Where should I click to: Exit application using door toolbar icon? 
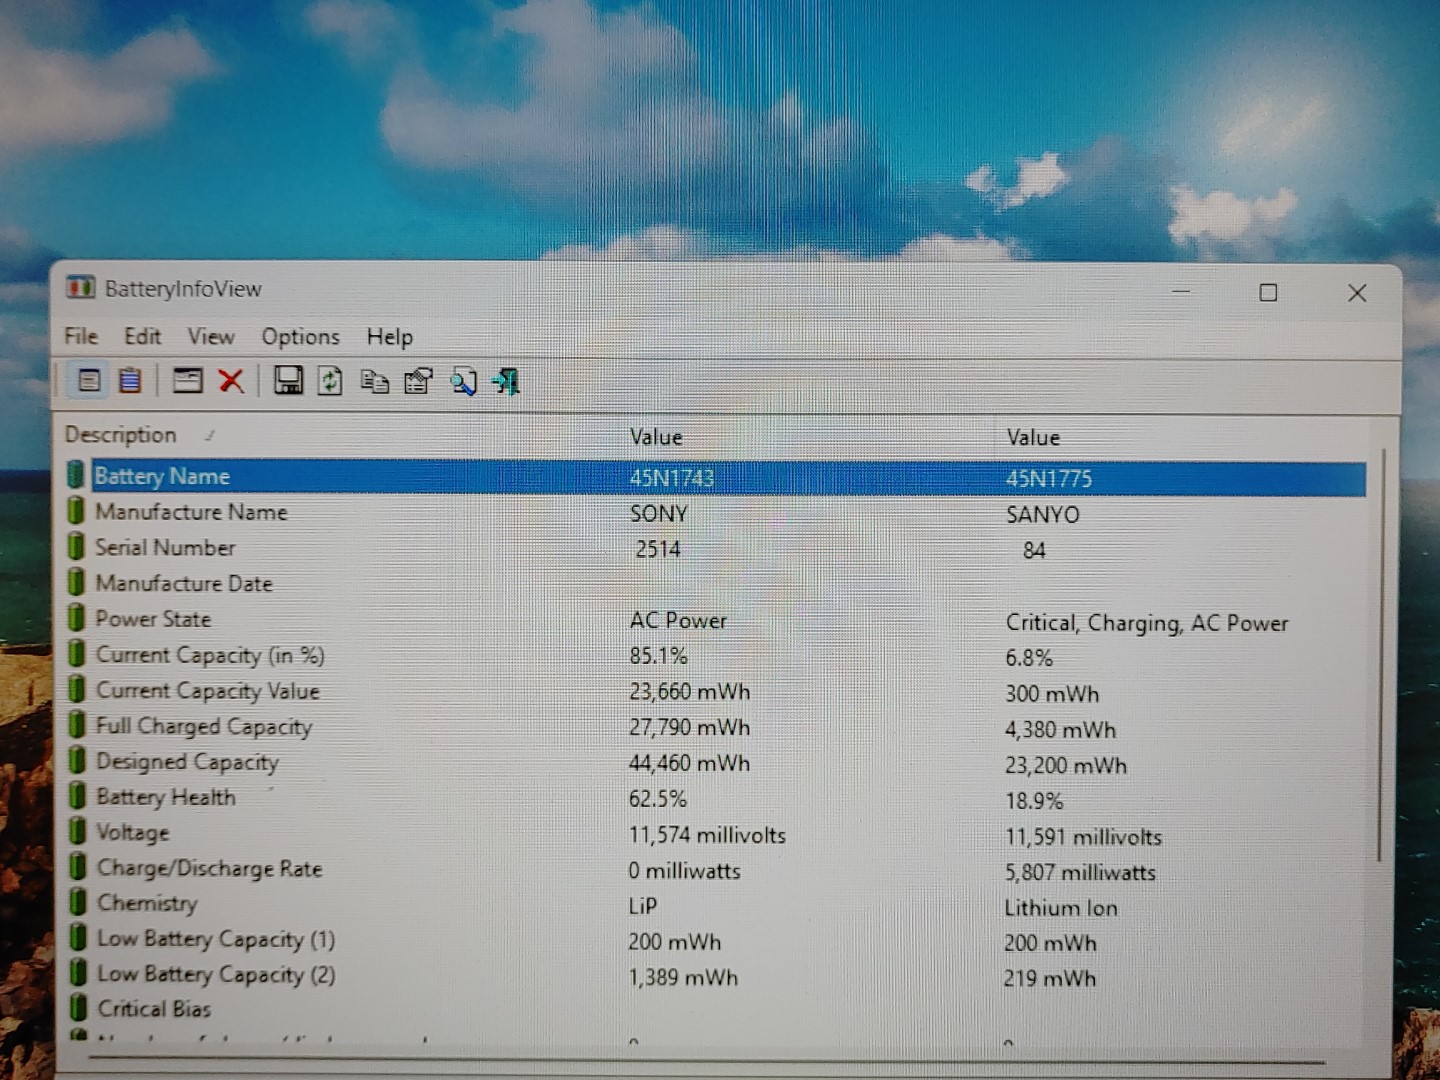(x=506, y=381)
